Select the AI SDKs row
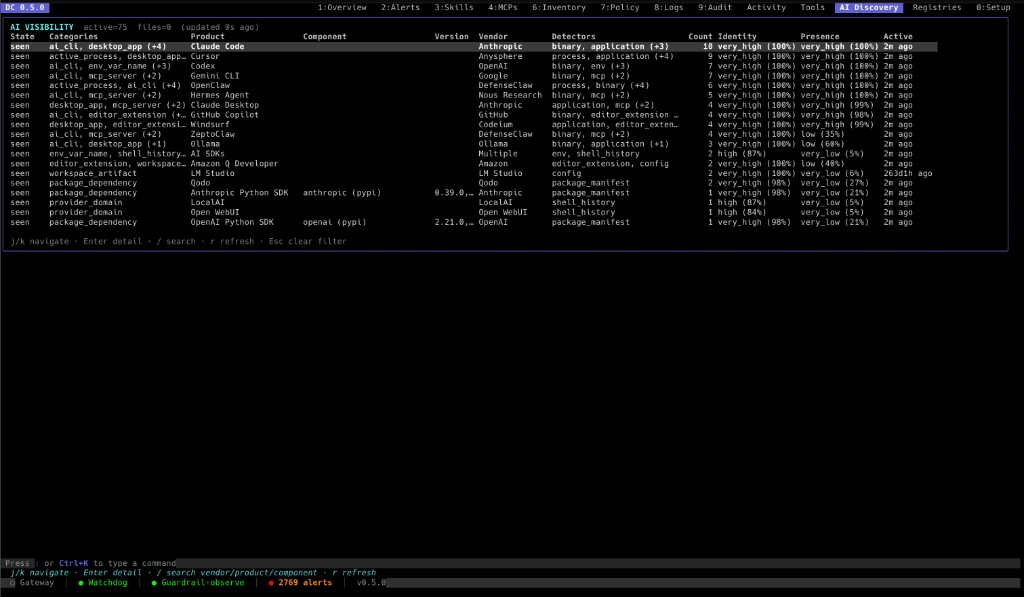Viewport: 1024px width, 597px height. pos(473,154)
